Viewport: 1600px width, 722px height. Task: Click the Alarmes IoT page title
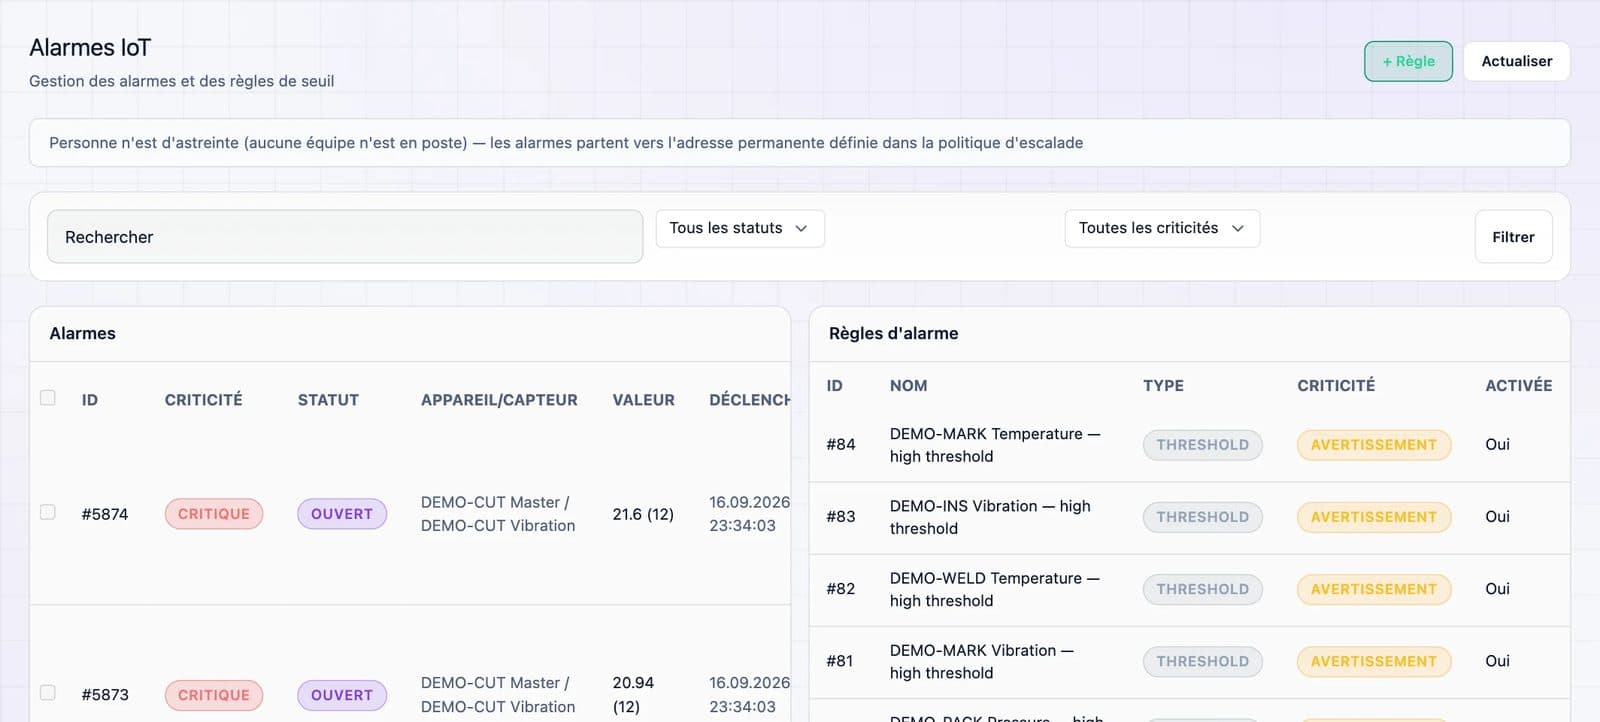(90, 48)
